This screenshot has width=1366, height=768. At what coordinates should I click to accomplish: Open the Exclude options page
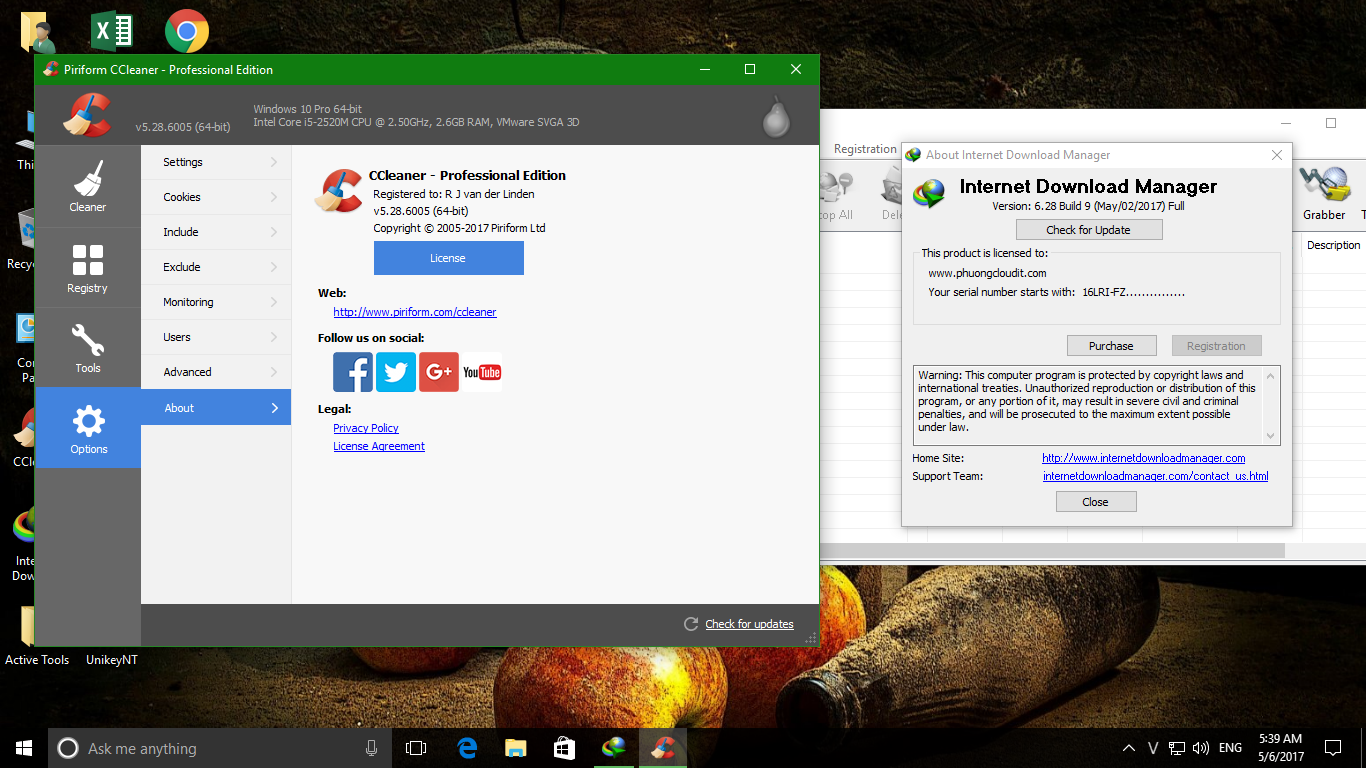click(x=216, y=267)
